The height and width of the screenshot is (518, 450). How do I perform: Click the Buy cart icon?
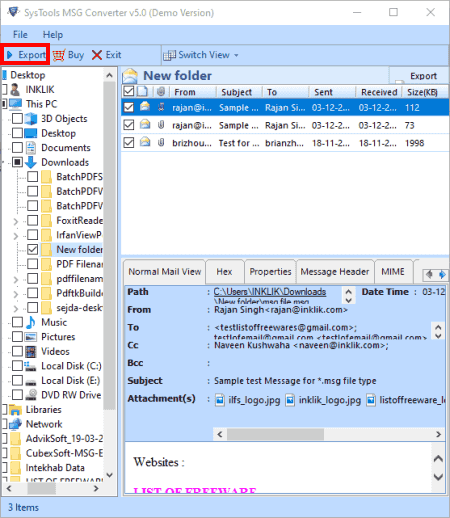click(x=59, y=55)
